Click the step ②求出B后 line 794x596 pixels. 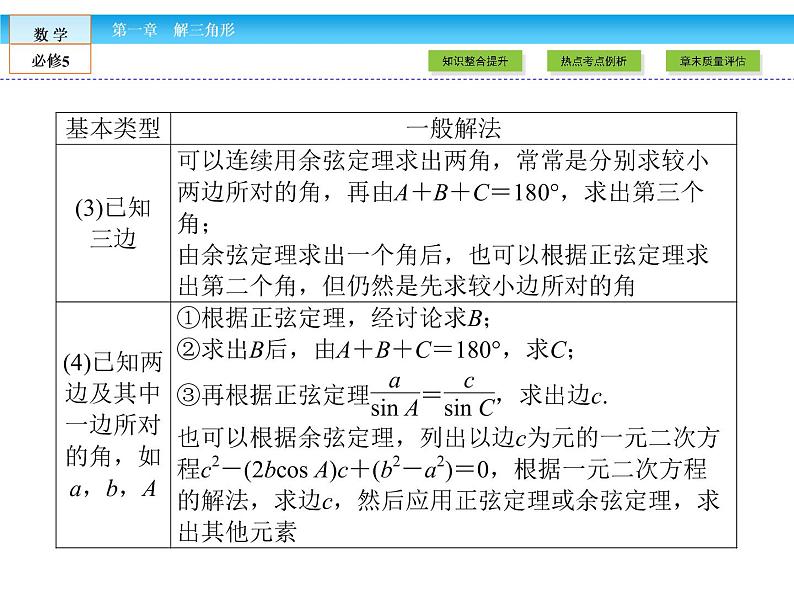tap(375, 349)
